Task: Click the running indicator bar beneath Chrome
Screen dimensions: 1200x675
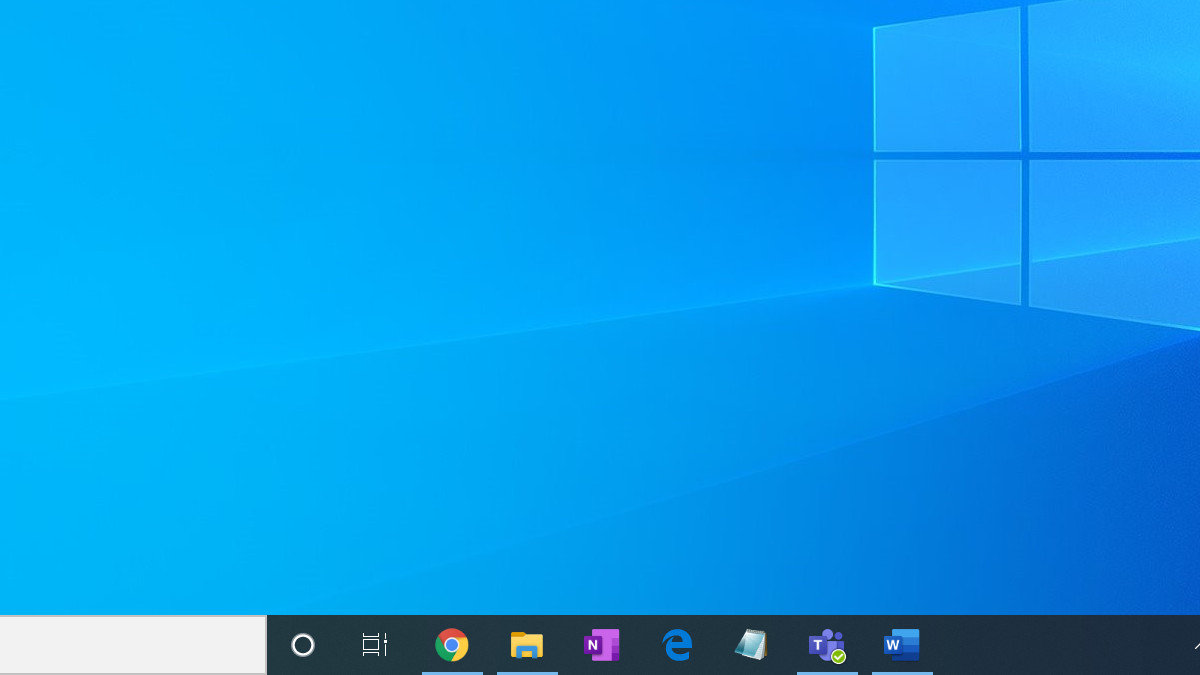Action: [x=452, y=673]
